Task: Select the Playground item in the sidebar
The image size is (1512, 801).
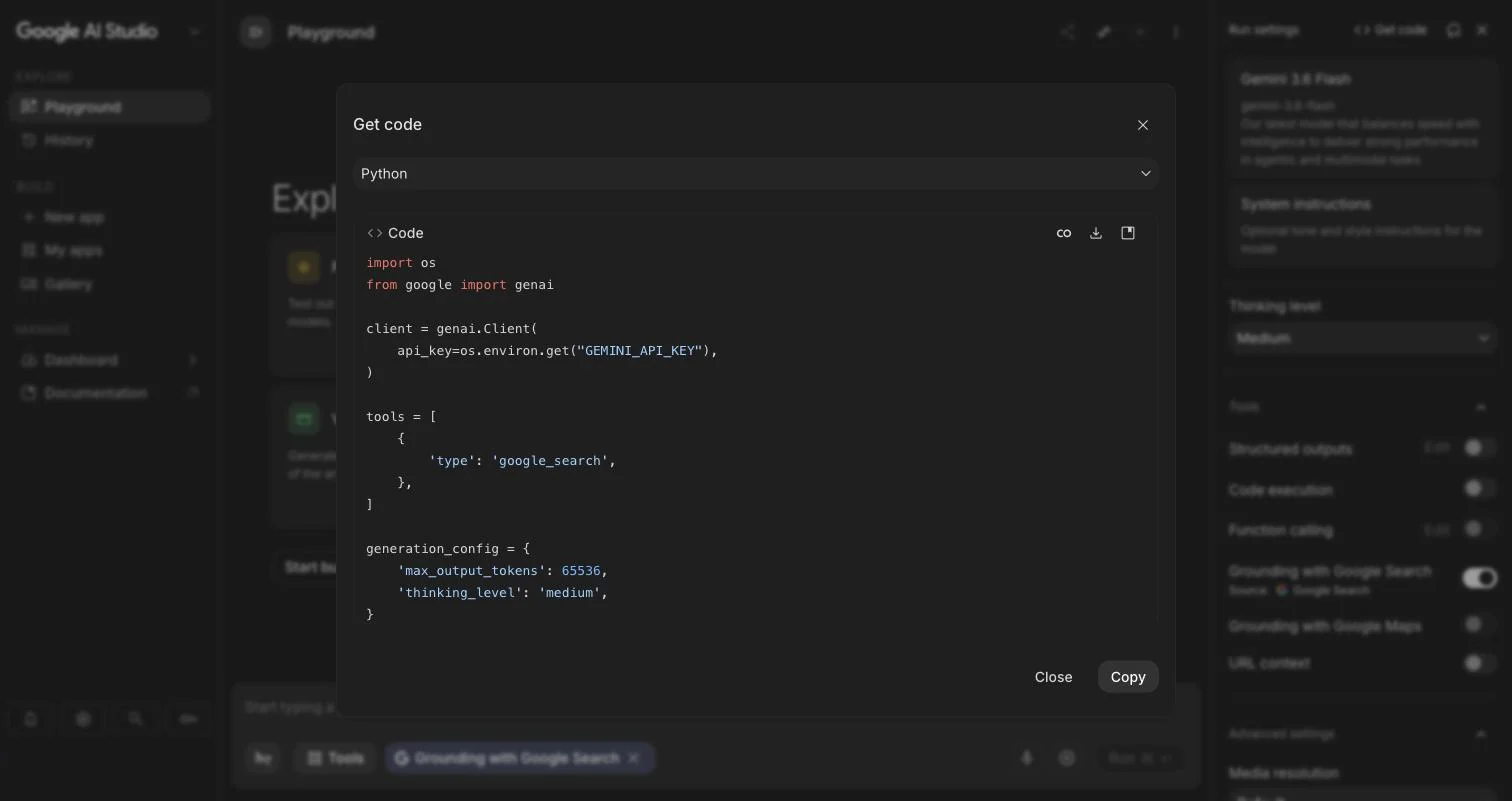Action: (x=109, y=107)
